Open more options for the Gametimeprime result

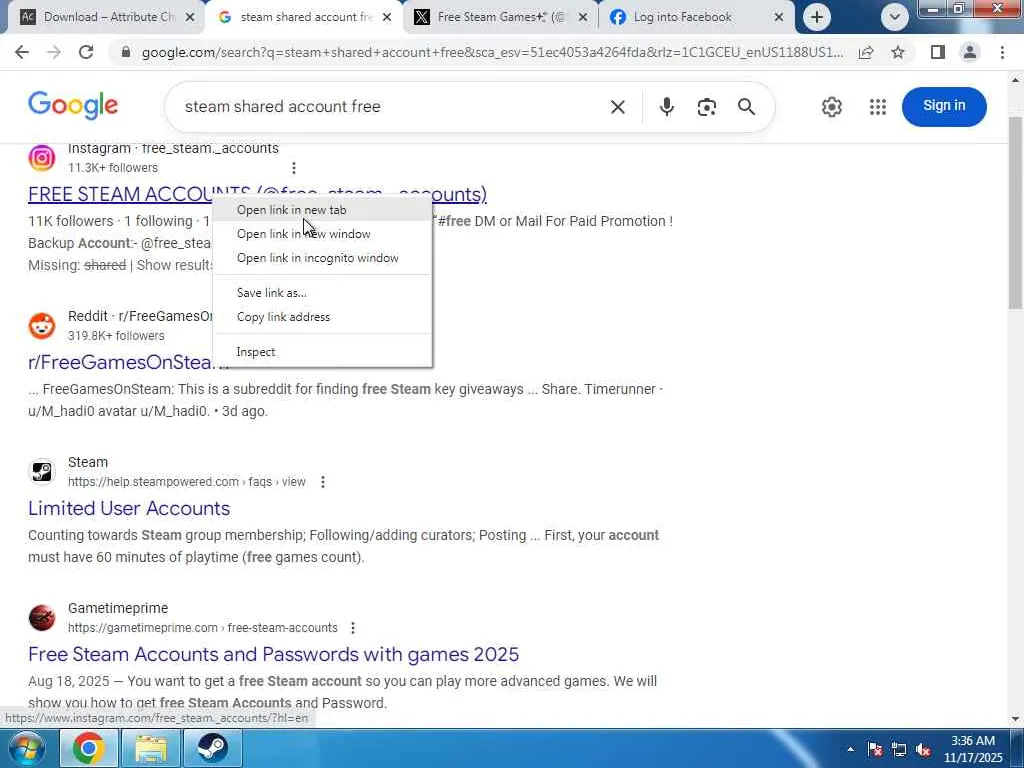click(x=353, y=628)
